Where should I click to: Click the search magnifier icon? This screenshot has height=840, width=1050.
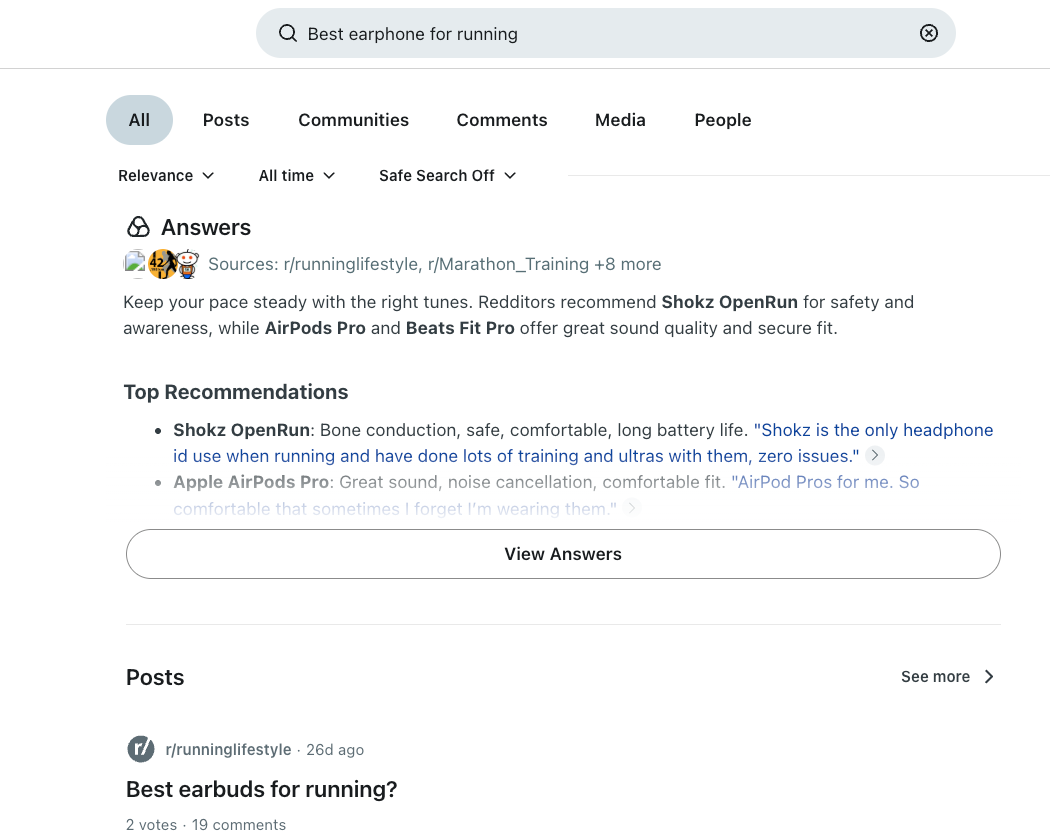click(x=288, y=33)
